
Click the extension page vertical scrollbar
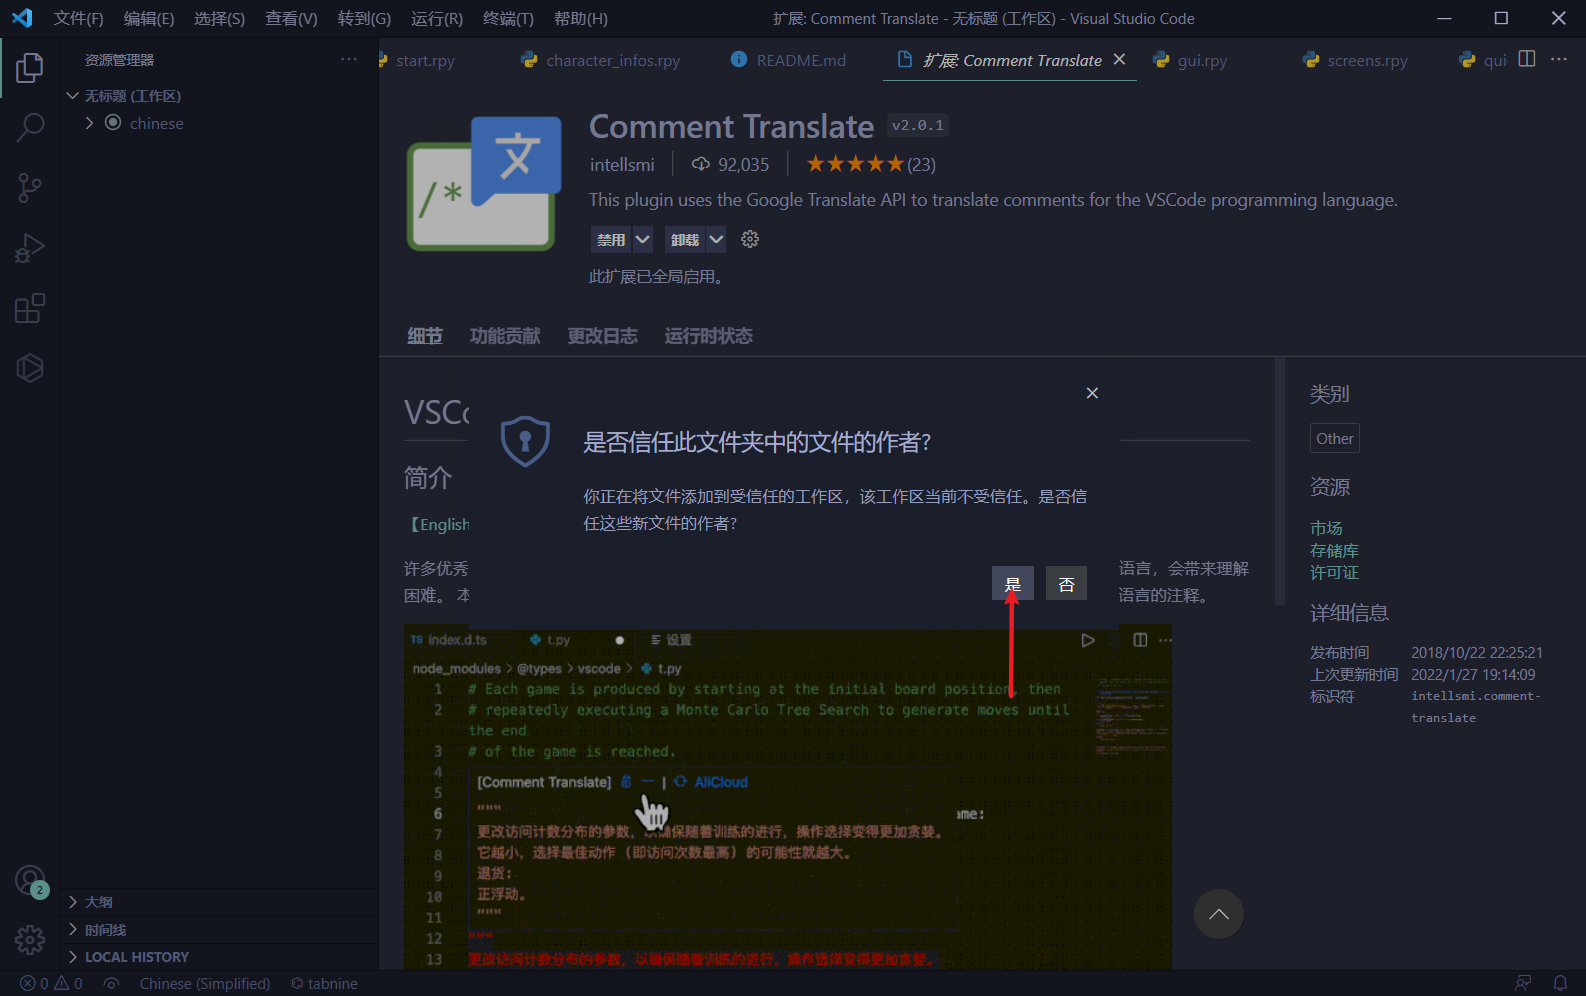(x=1279, y=482)
